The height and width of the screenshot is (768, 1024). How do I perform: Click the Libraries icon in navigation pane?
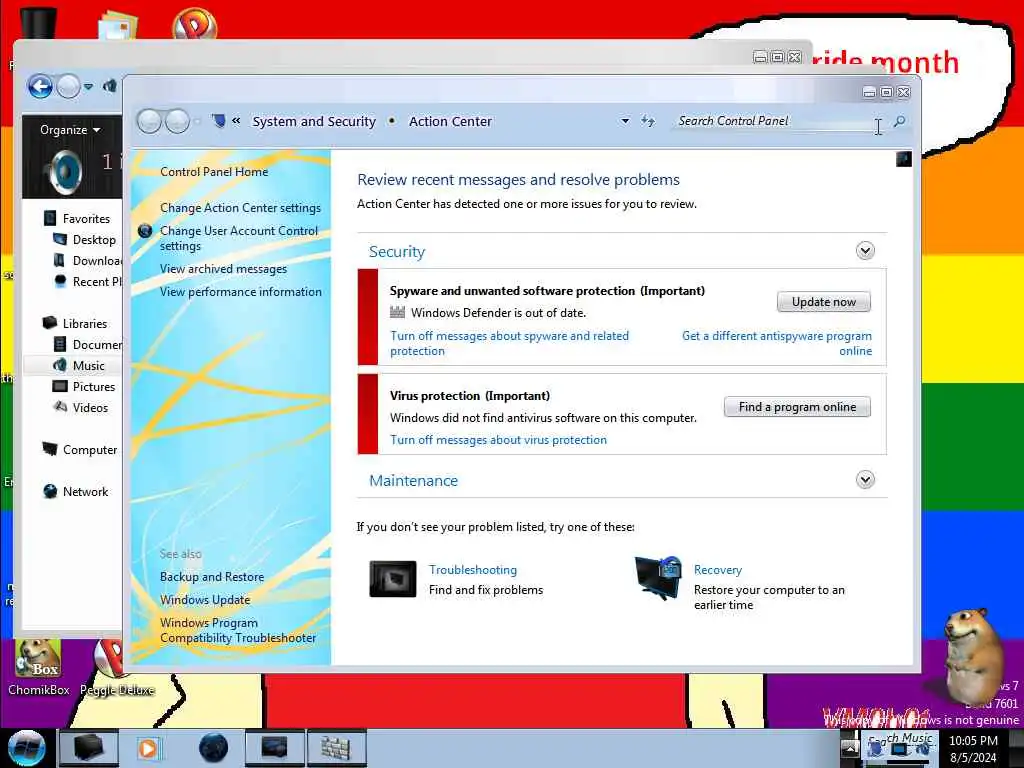[x=50, y=323]
